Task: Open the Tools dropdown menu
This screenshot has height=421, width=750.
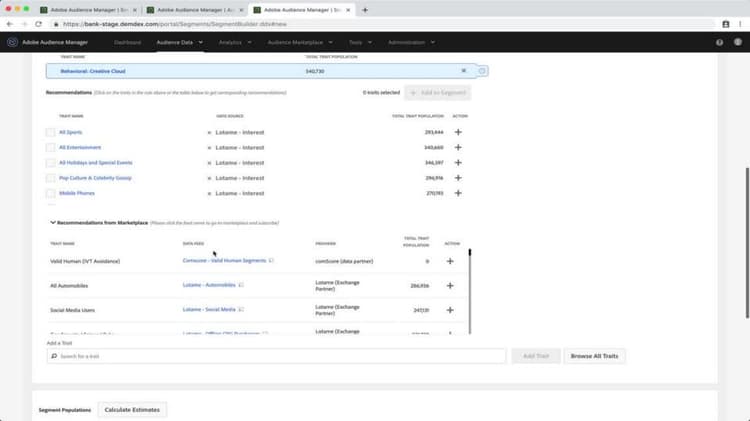Action: click(360, 42)
